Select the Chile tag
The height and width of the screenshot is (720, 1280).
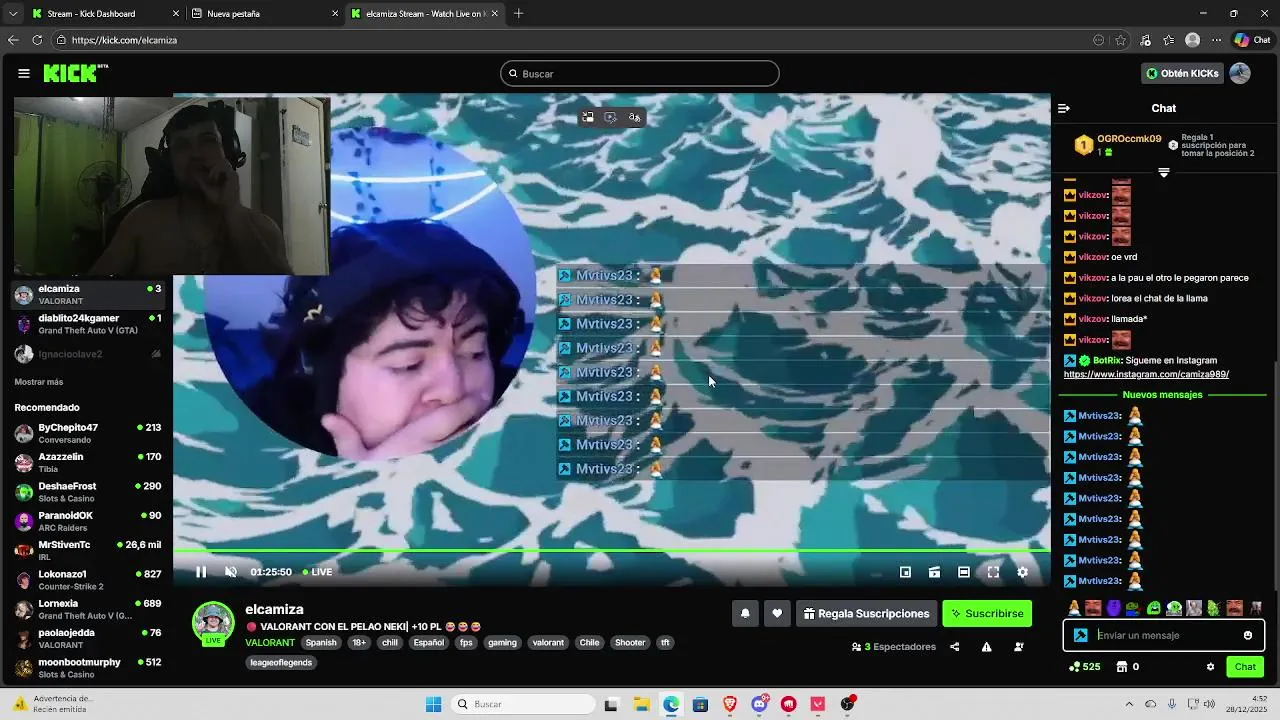tap(589, 643)
